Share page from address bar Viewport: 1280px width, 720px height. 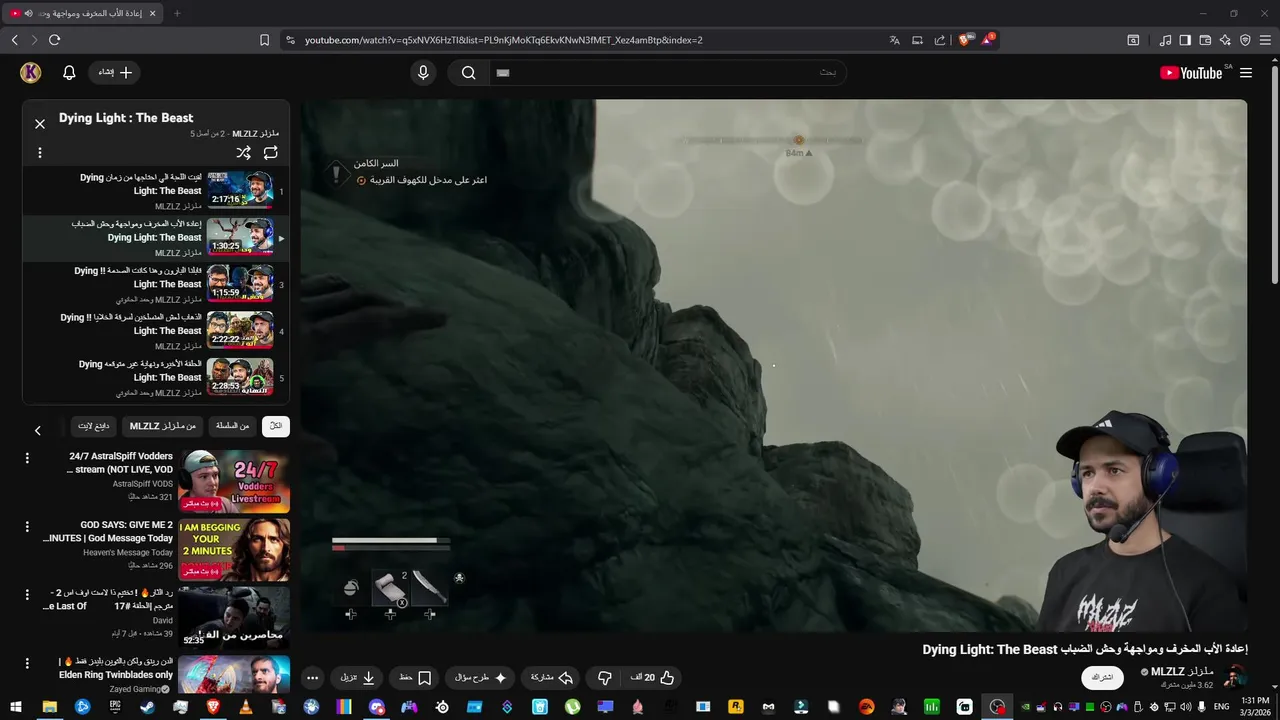[940, 40]
